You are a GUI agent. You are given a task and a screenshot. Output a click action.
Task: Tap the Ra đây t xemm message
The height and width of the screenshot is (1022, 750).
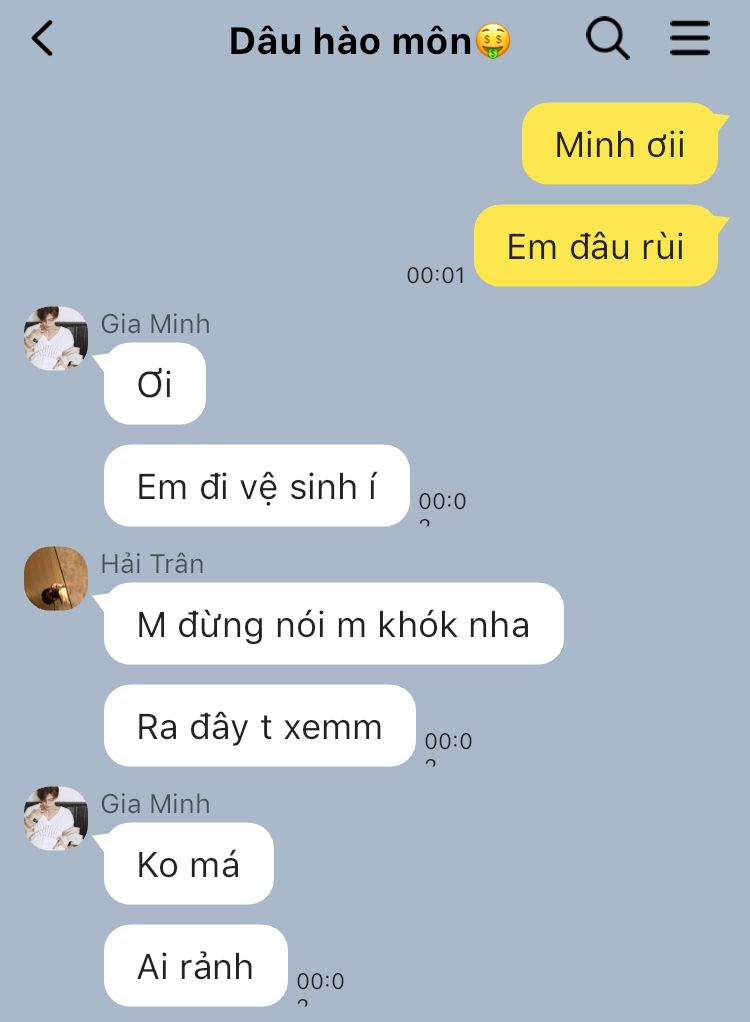click(259, 725)
